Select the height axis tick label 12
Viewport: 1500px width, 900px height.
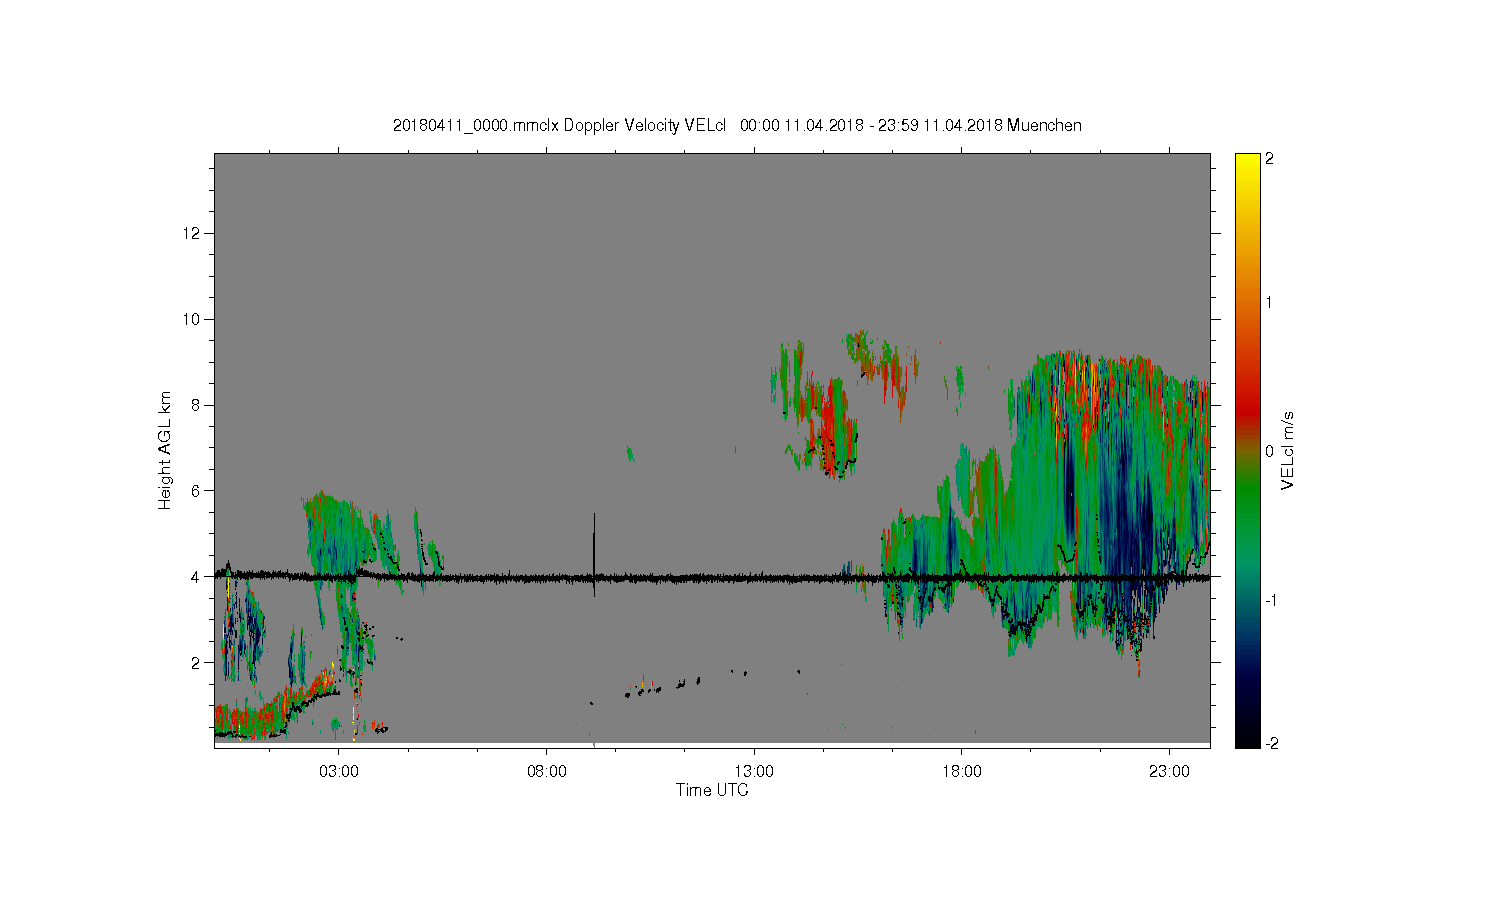click(x=193, y=234)
